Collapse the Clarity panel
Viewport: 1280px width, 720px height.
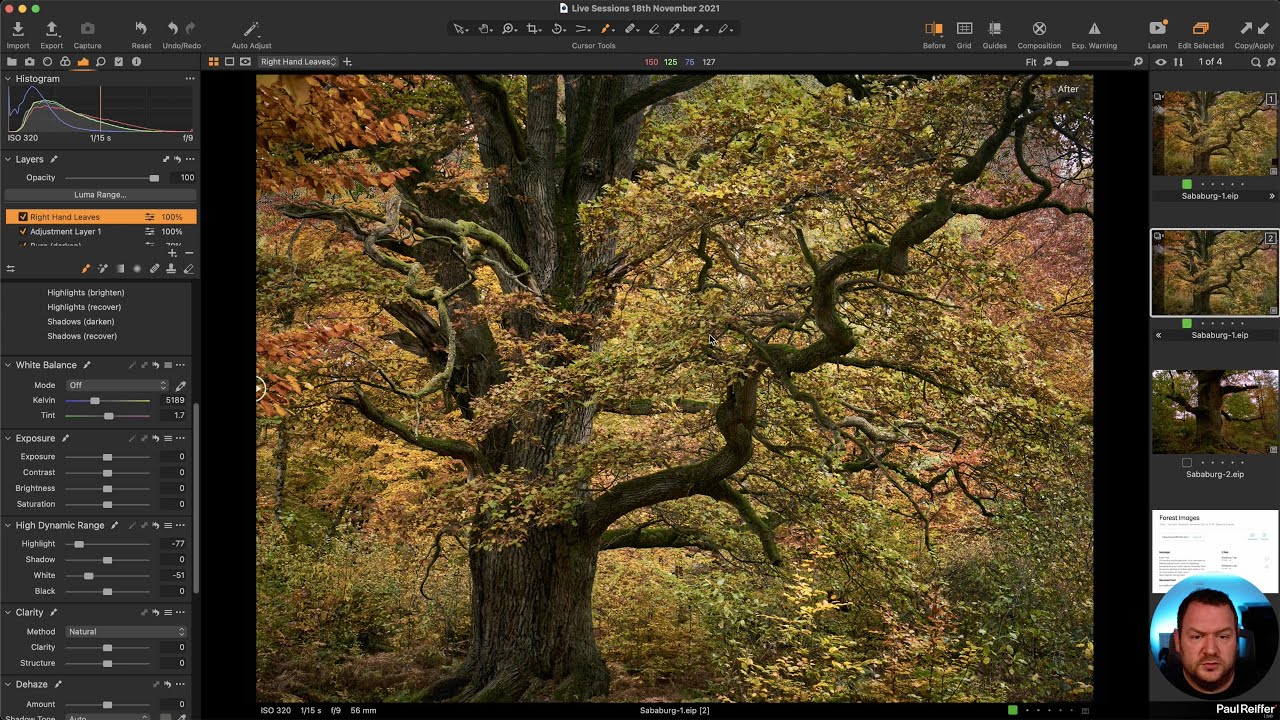click(x=8, y=612)
